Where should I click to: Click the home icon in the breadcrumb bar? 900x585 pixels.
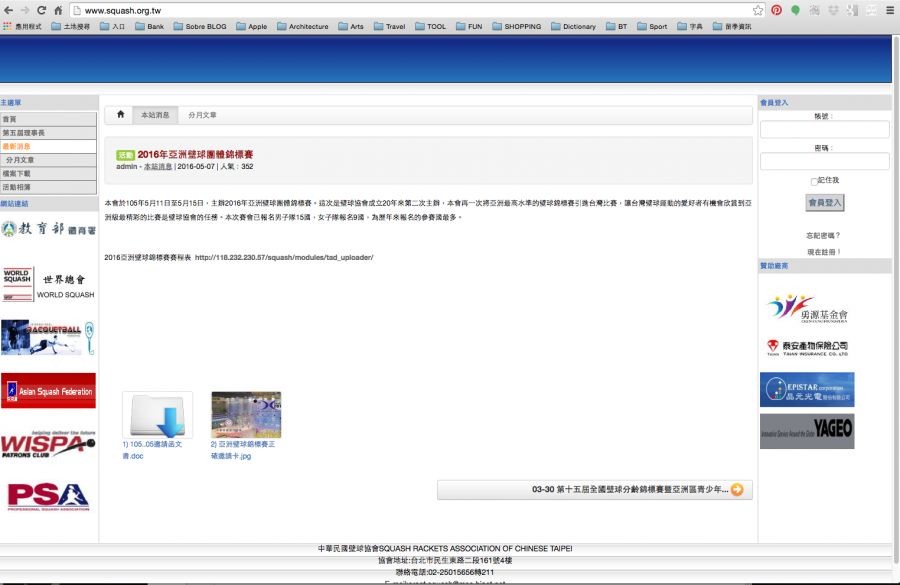[x=121, y=114]
